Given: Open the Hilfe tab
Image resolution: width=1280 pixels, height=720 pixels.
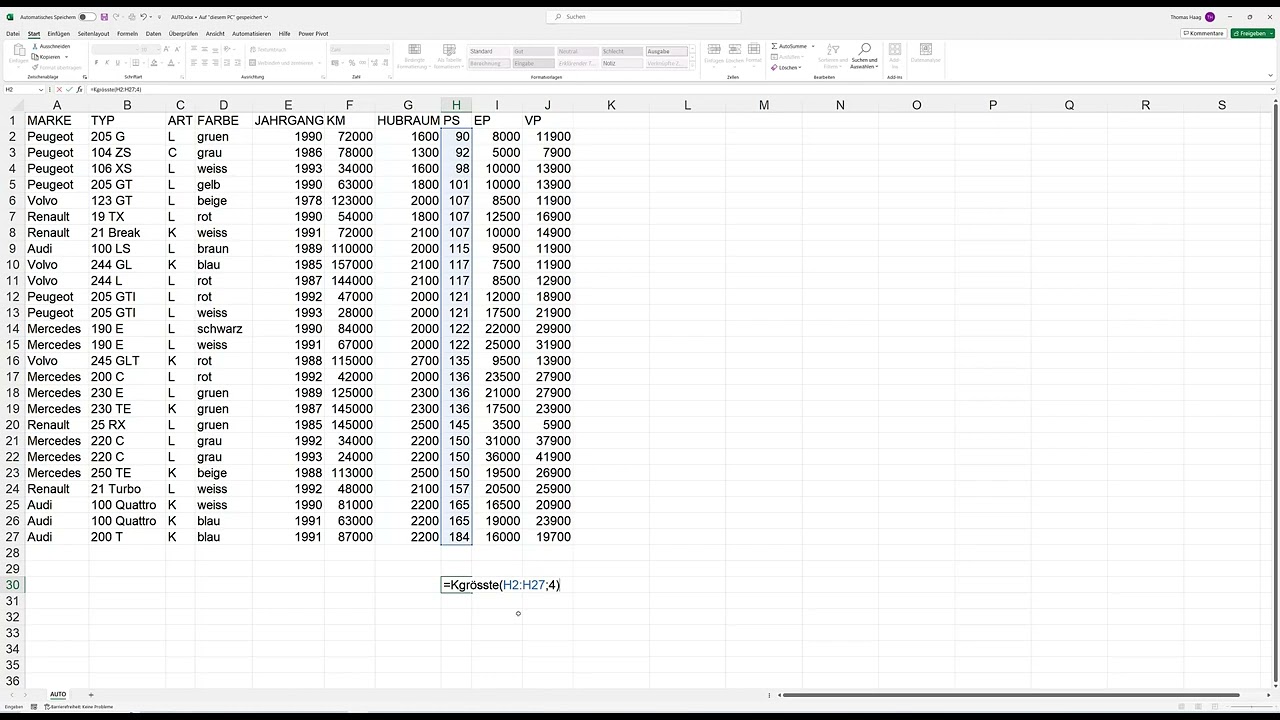Looking at the screenshot, I should click(x=285, y=33).
